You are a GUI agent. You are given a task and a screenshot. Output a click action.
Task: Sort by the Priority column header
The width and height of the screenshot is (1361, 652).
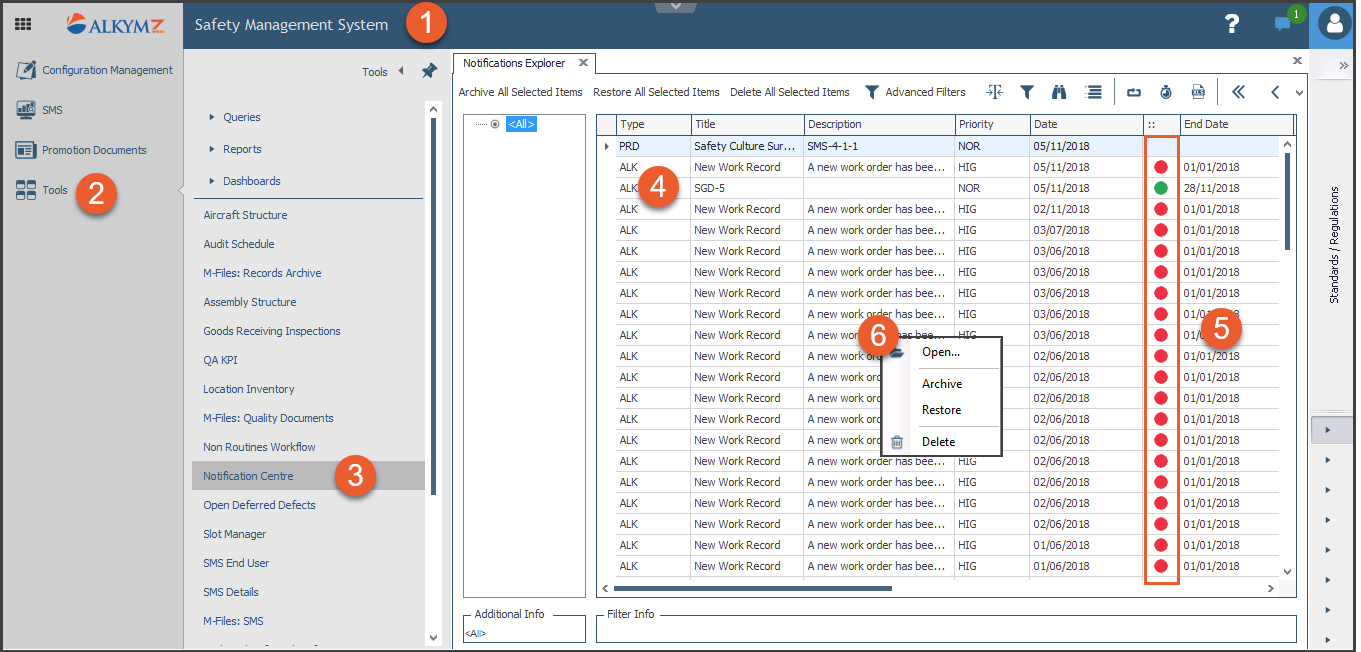click(992, 124)
